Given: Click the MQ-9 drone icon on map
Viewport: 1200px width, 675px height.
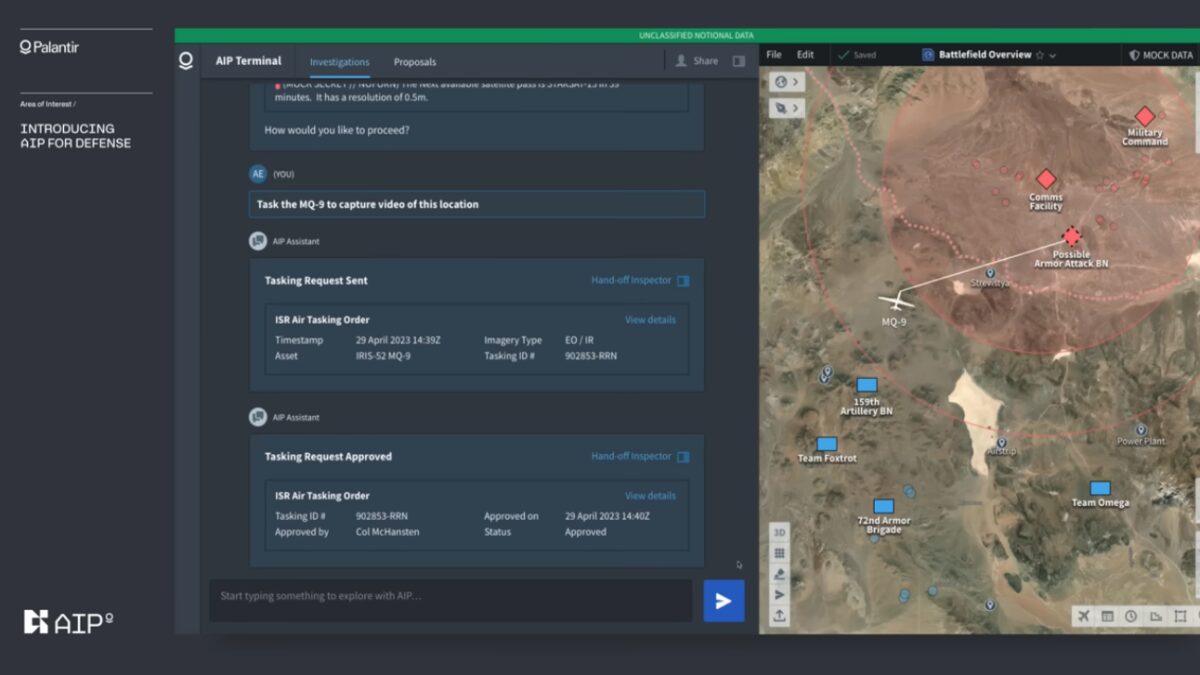Looking at the screenshot, I should tap(895, 301).
